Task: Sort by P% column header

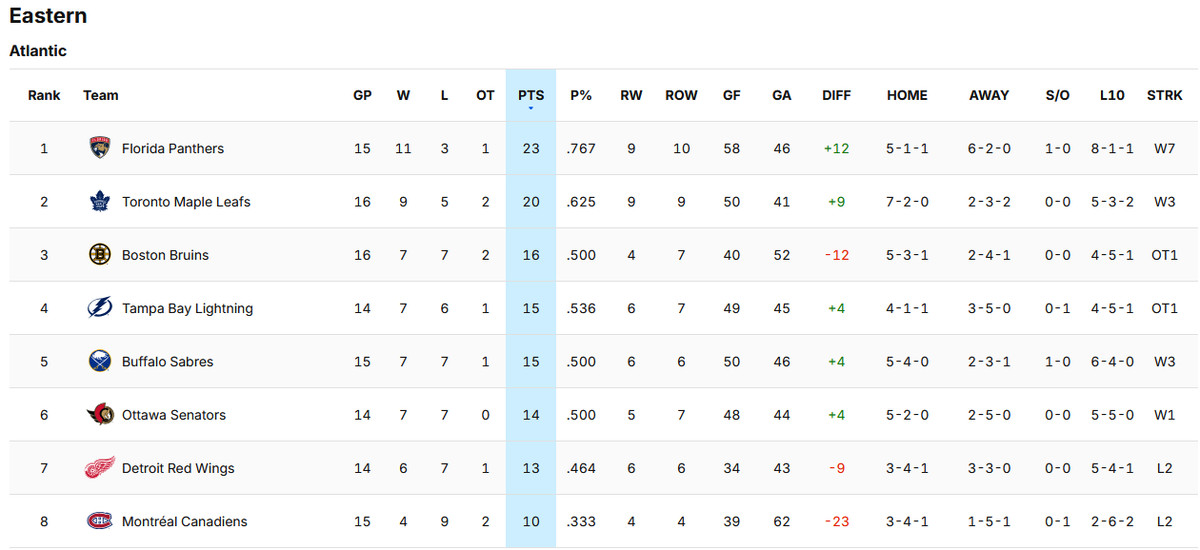Action: [581, 96]
